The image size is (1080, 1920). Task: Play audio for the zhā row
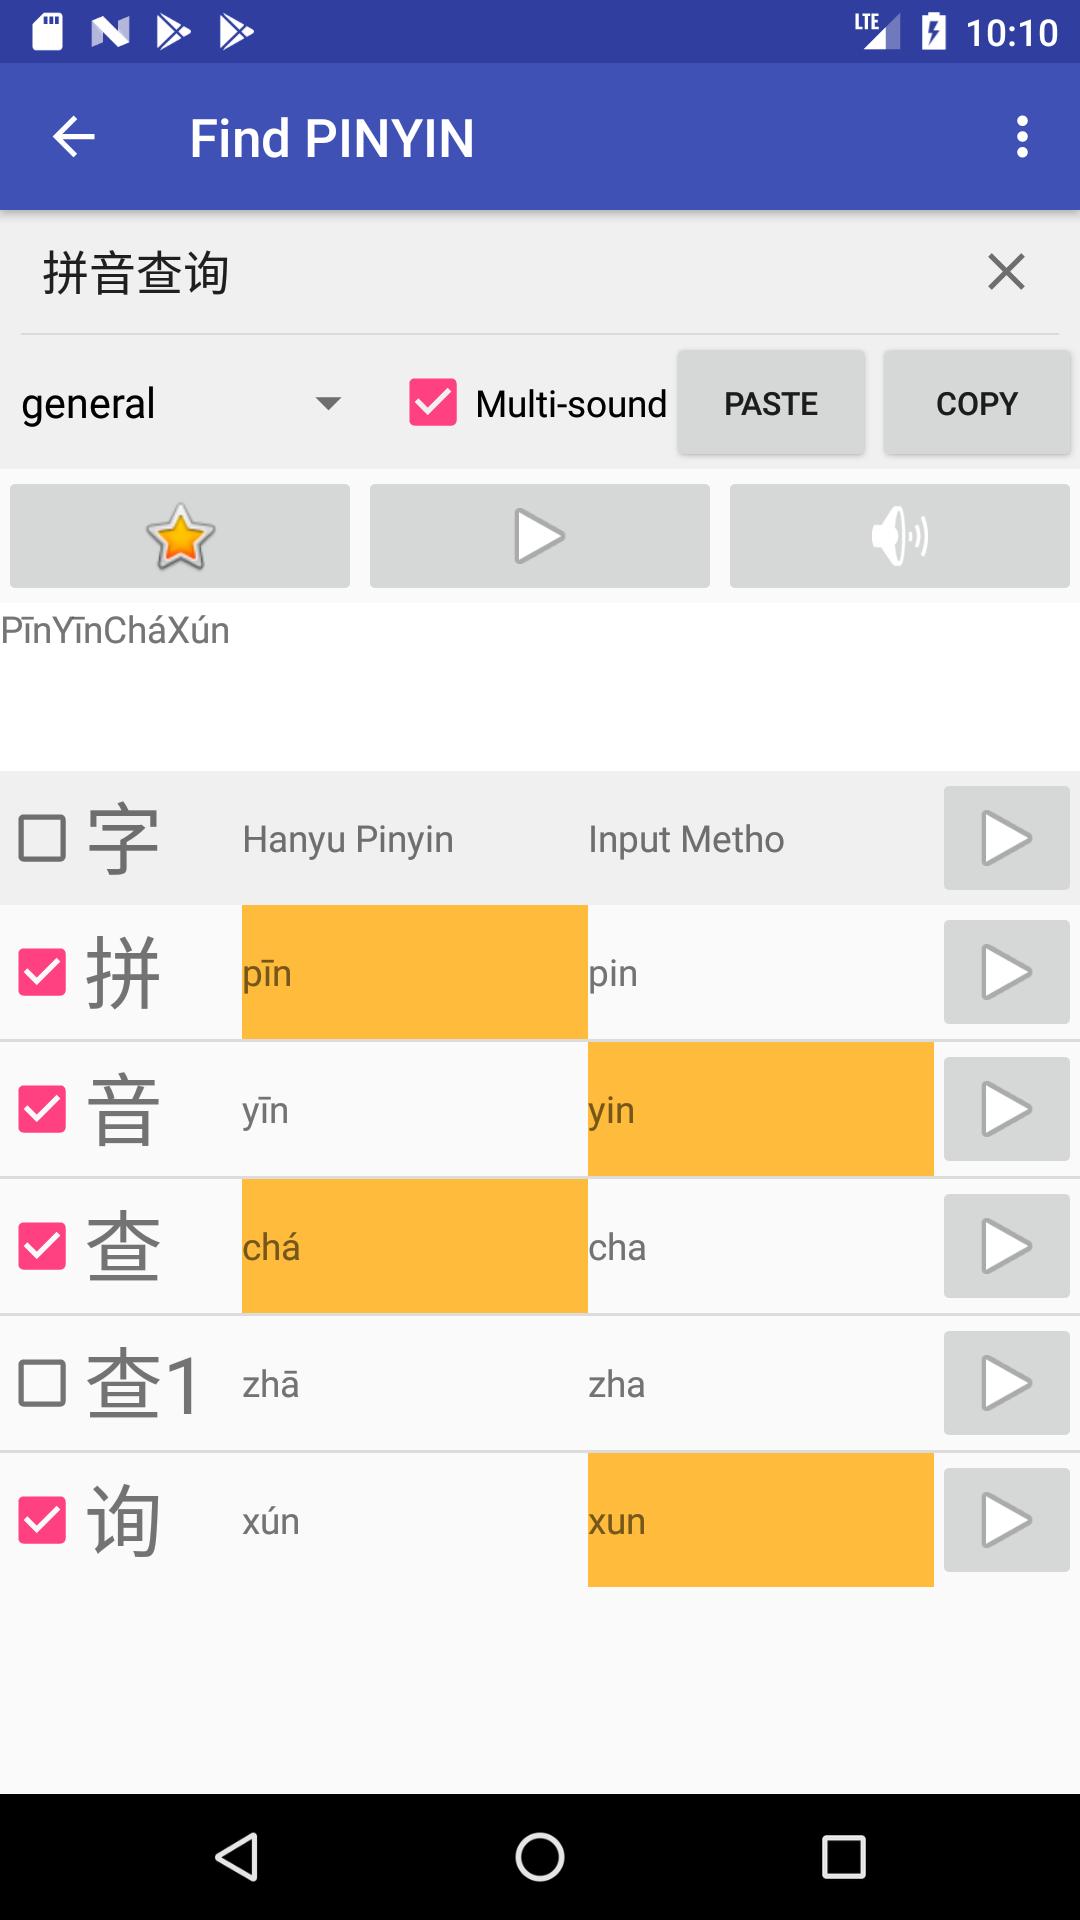(x=1007, y=1383)
